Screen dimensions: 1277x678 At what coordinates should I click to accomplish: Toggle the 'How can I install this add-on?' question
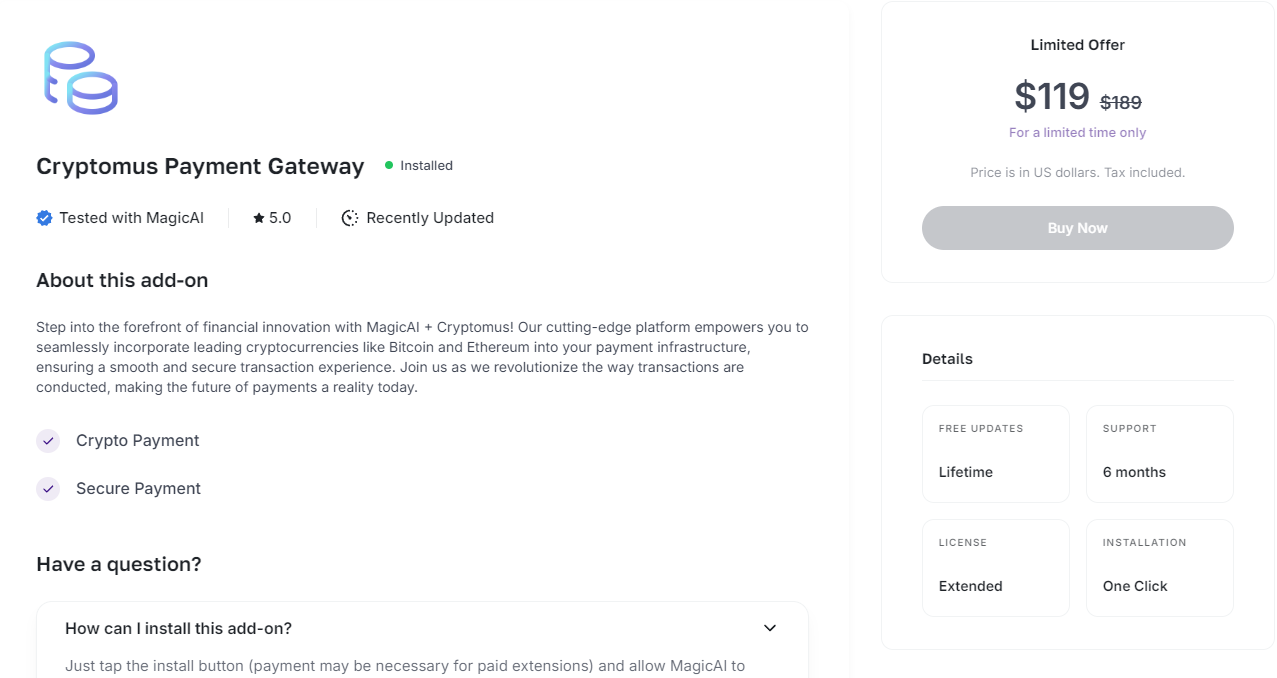coord(179,628)
